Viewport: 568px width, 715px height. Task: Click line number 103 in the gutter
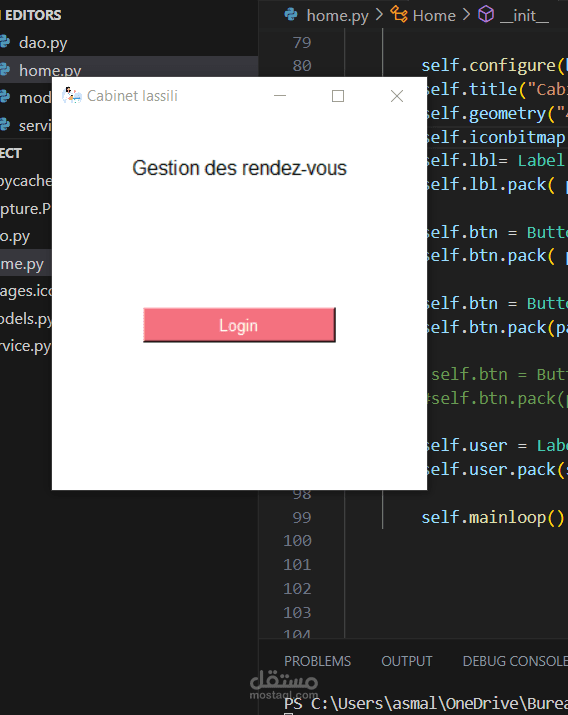point(297,612)
